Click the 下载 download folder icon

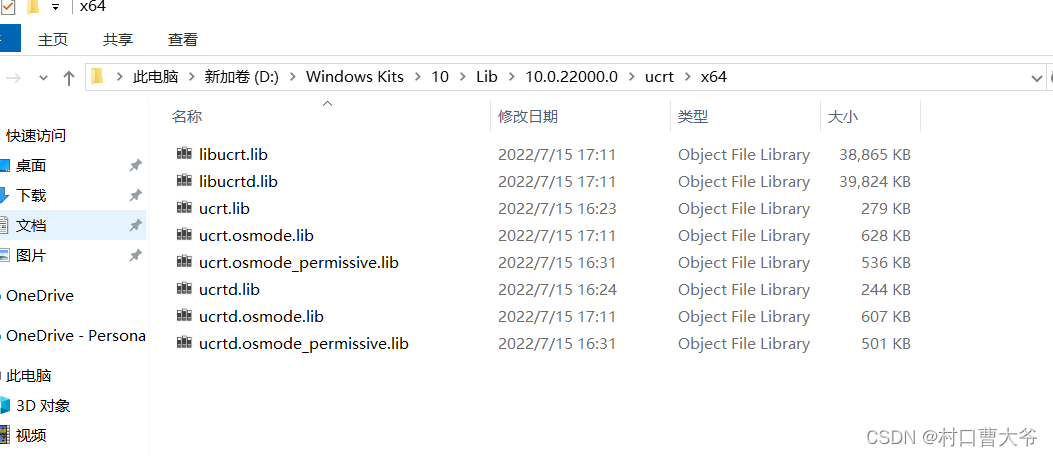pyautogui.click(x=4, y=195)
